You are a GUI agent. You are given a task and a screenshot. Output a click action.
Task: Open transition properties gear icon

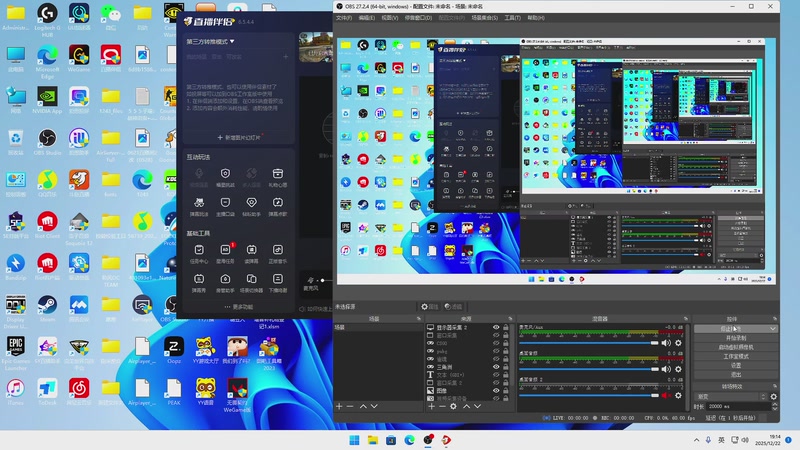(x=773, y=396)
